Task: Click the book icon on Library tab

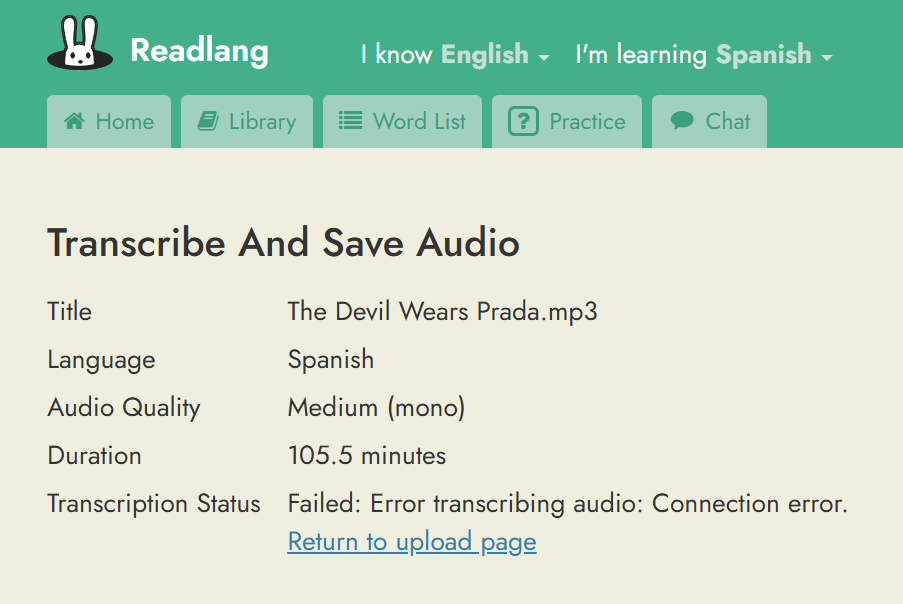Action: [x=208, y=121]
